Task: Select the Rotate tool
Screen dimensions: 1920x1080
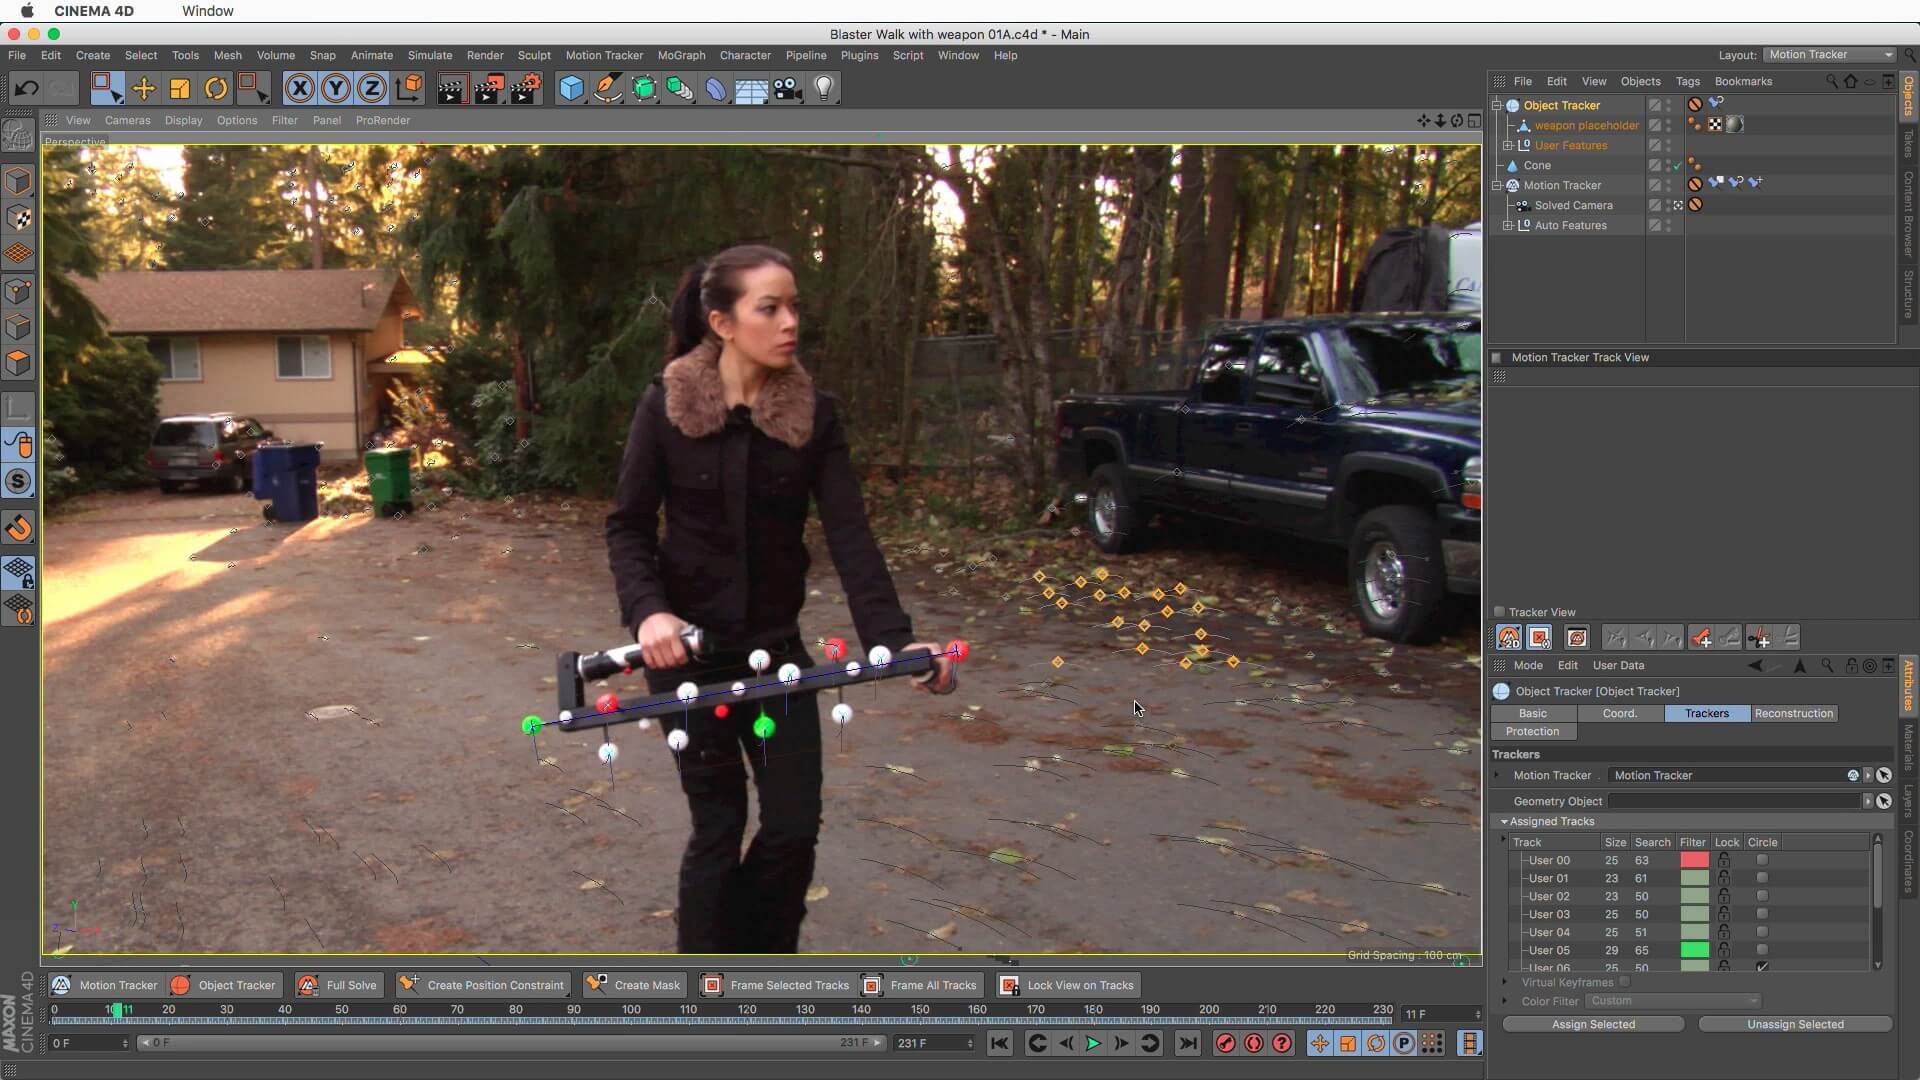Action: click(216, 89)
